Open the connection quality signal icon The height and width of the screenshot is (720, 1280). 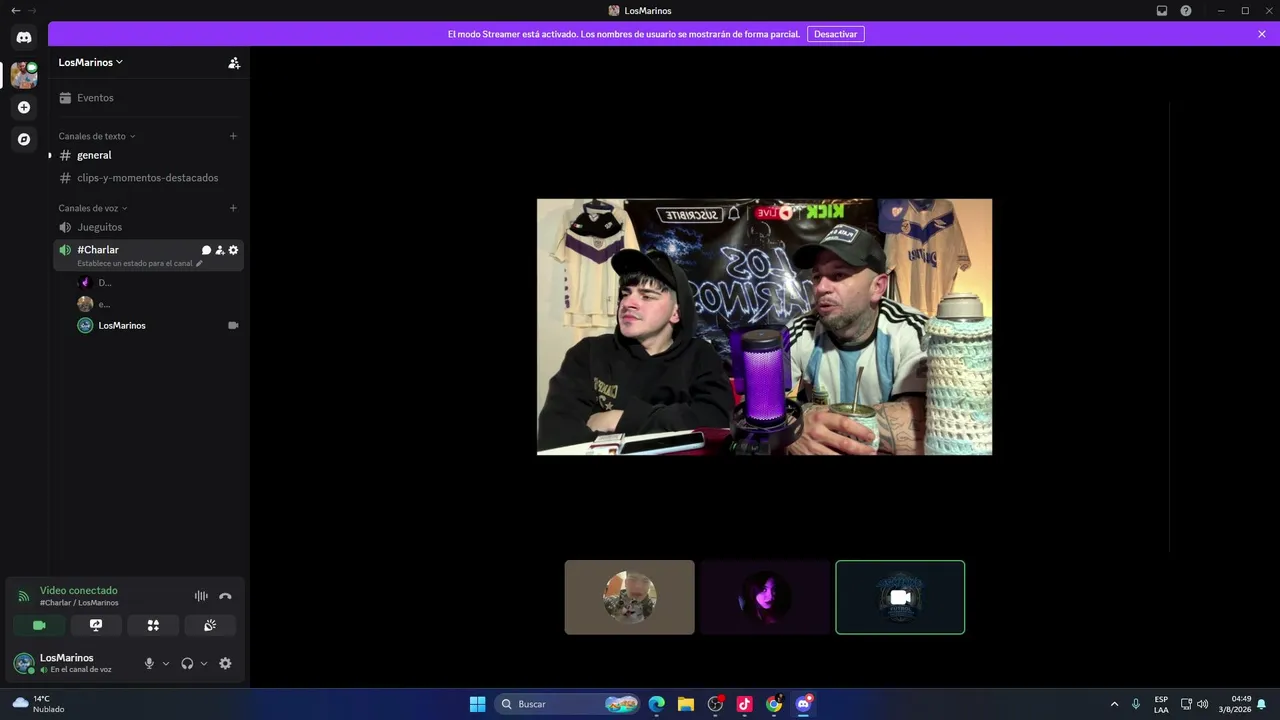[24, 596]
